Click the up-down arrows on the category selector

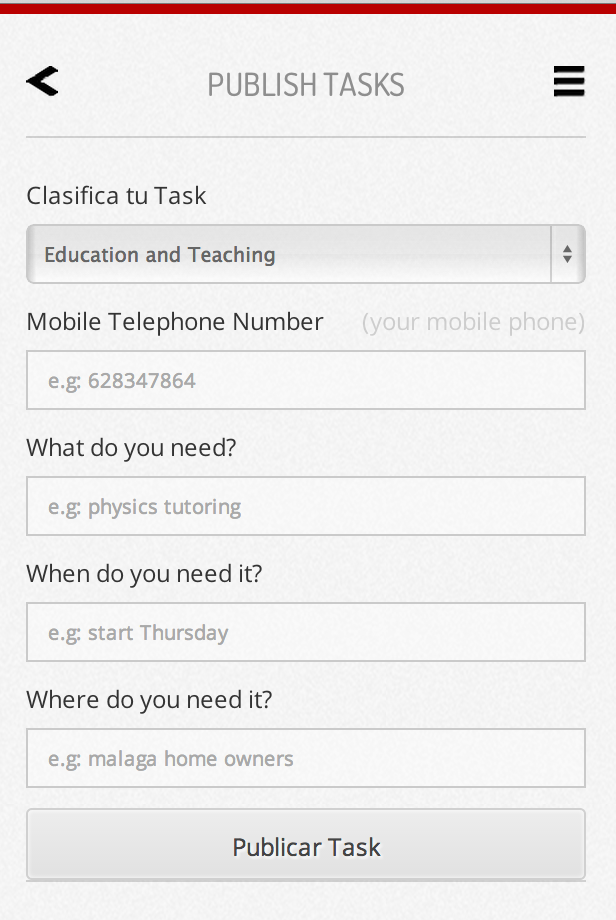tap(567, 254)
